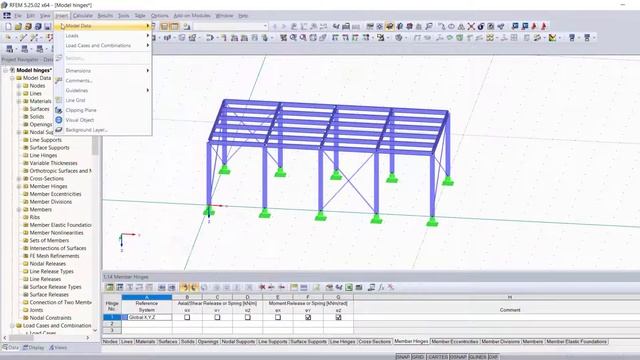Select Background Layer menu item
The image size is (640, 360).
pos(103,130)
